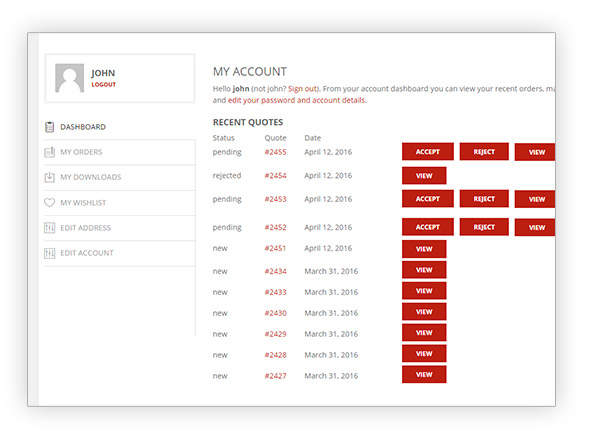Click John's avatar profile picture

tap(69, 78)
